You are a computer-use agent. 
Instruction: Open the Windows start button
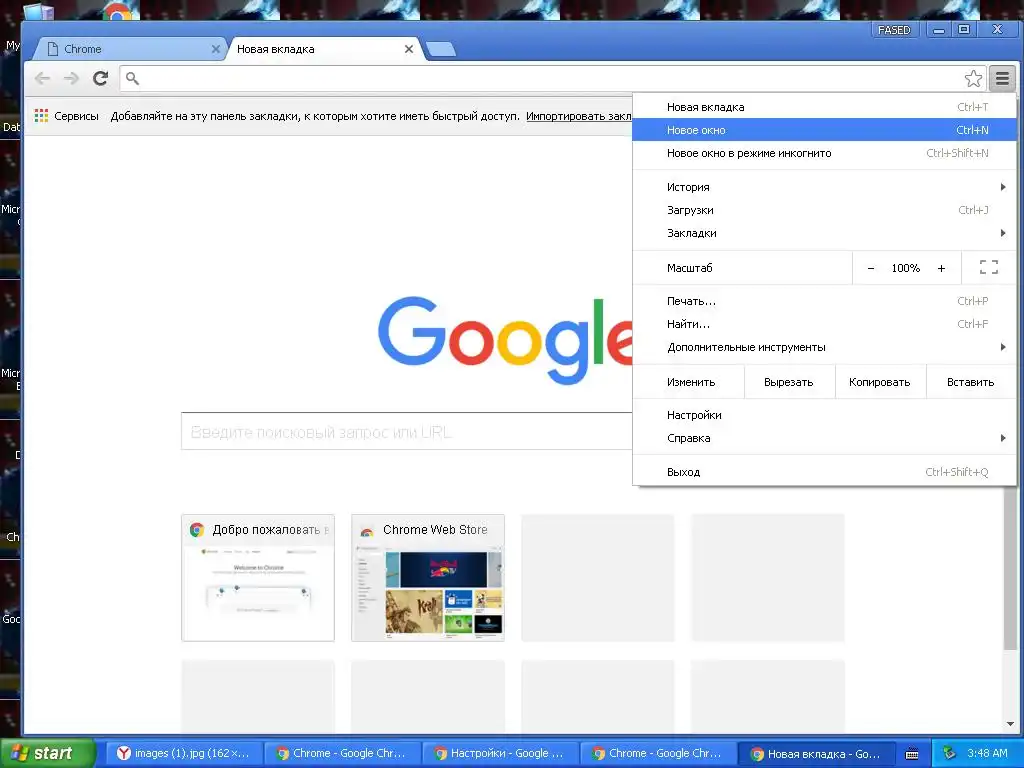(48, 753)
